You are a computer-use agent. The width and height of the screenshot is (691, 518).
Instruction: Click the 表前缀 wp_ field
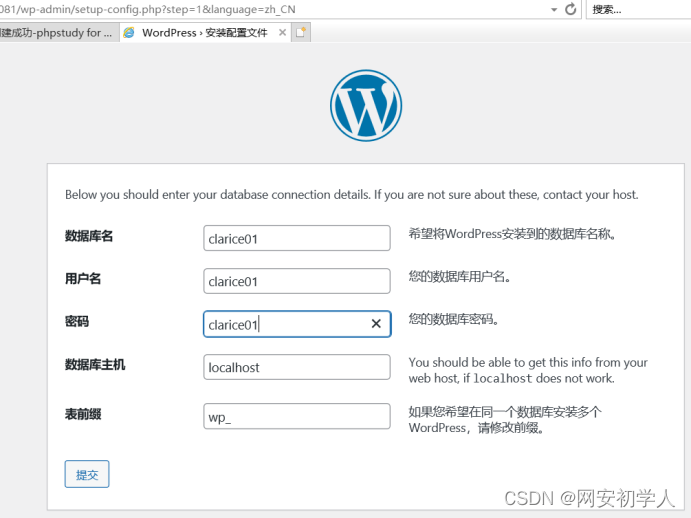(297, 416)
